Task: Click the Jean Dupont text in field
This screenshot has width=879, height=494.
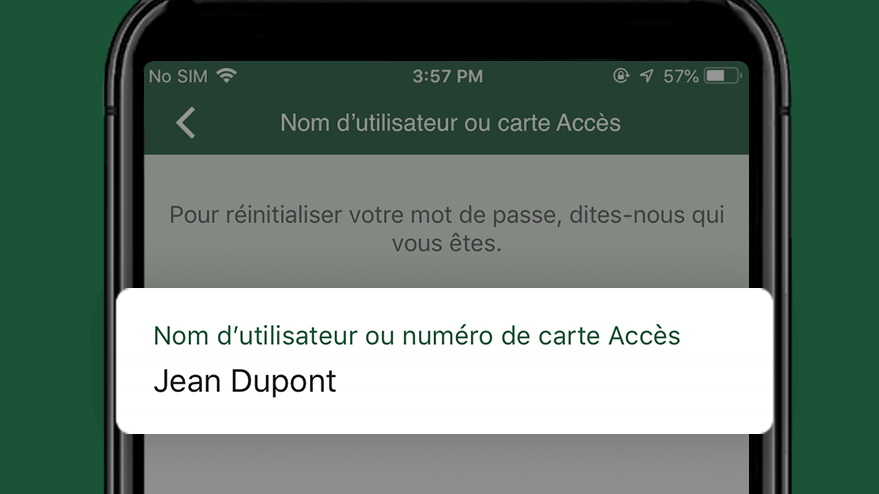Action: click(x=244, y=381)
